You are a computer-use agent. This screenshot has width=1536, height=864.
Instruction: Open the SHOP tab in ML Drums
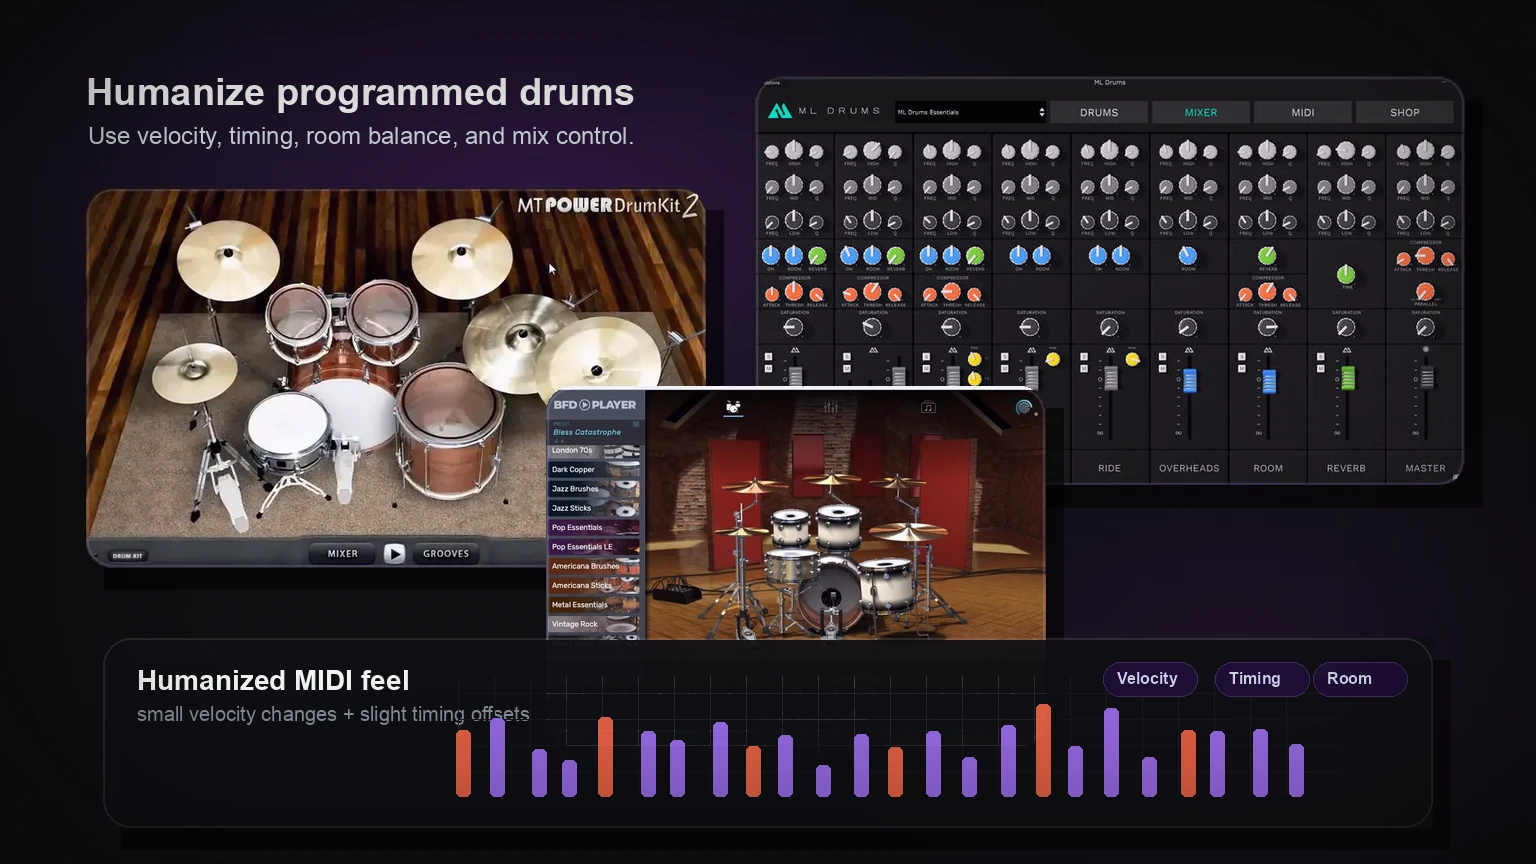click(x=1405, y=112)
